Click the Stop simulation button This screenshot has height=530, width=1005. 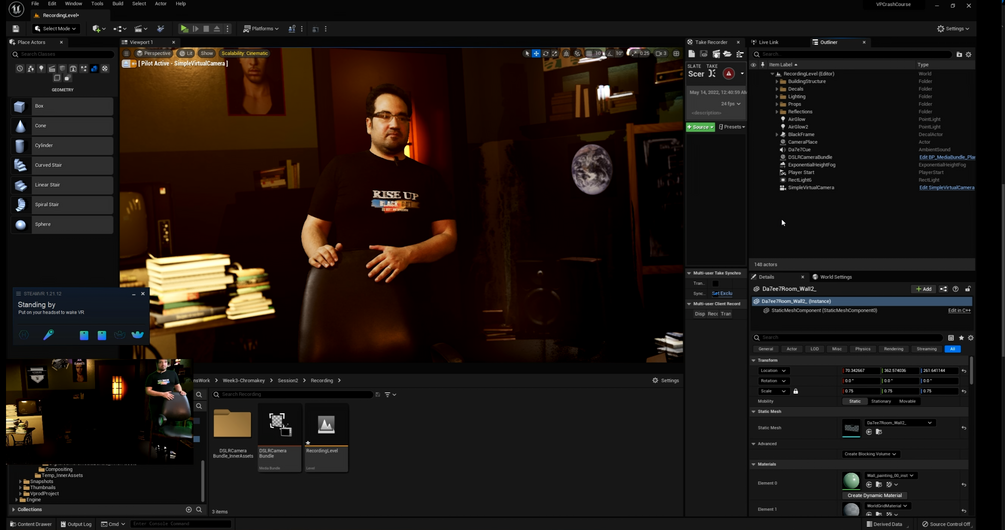tap(206, 29)
